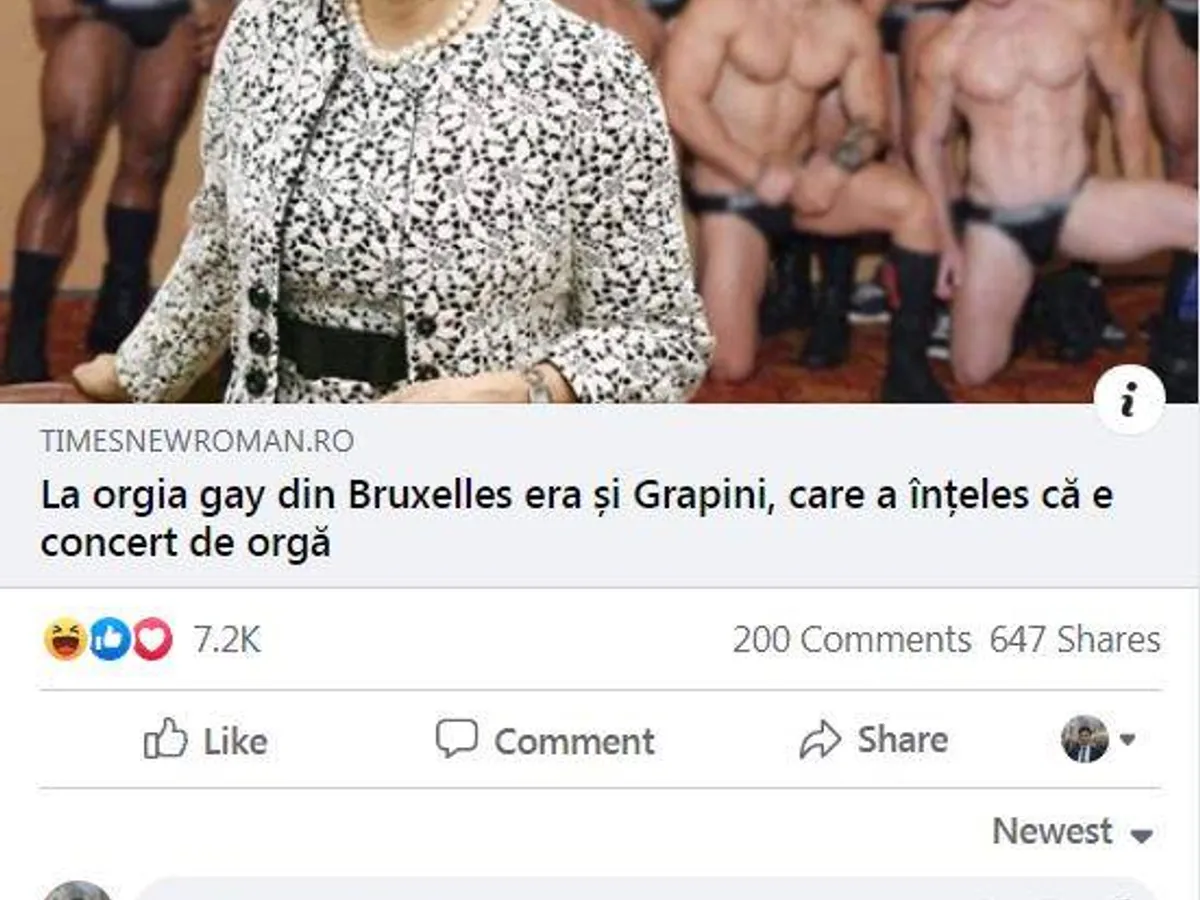Viewport: 1200px width, 900px height.
Task: Show the 200 Comments
Action: (x=851, y=640)
